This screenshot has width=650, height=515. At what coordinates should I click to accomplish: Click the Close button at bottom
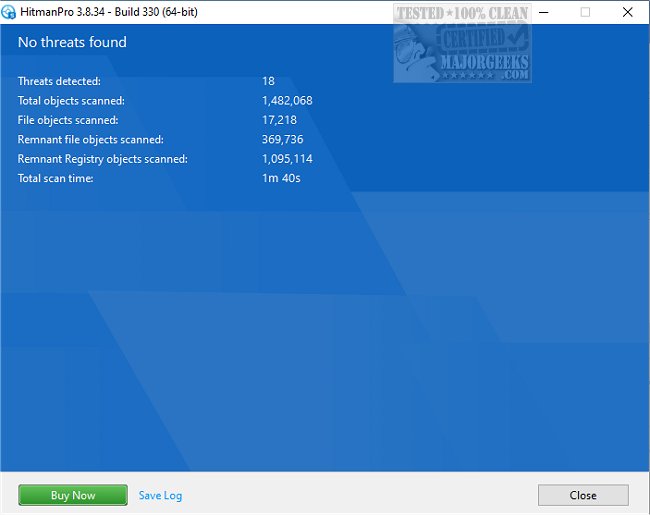pos(583,495)
